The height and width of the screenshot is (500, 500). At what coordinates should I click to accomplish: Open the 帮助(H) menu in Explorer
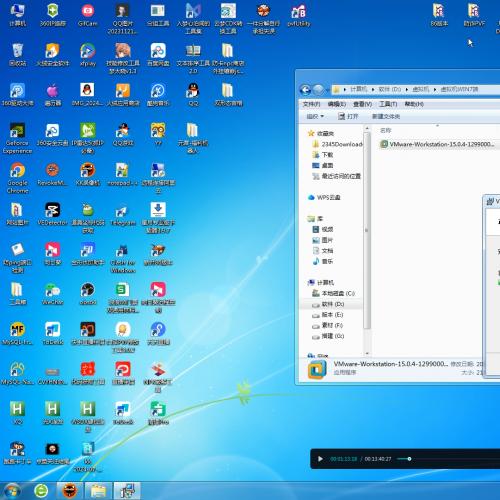point(414,104)
